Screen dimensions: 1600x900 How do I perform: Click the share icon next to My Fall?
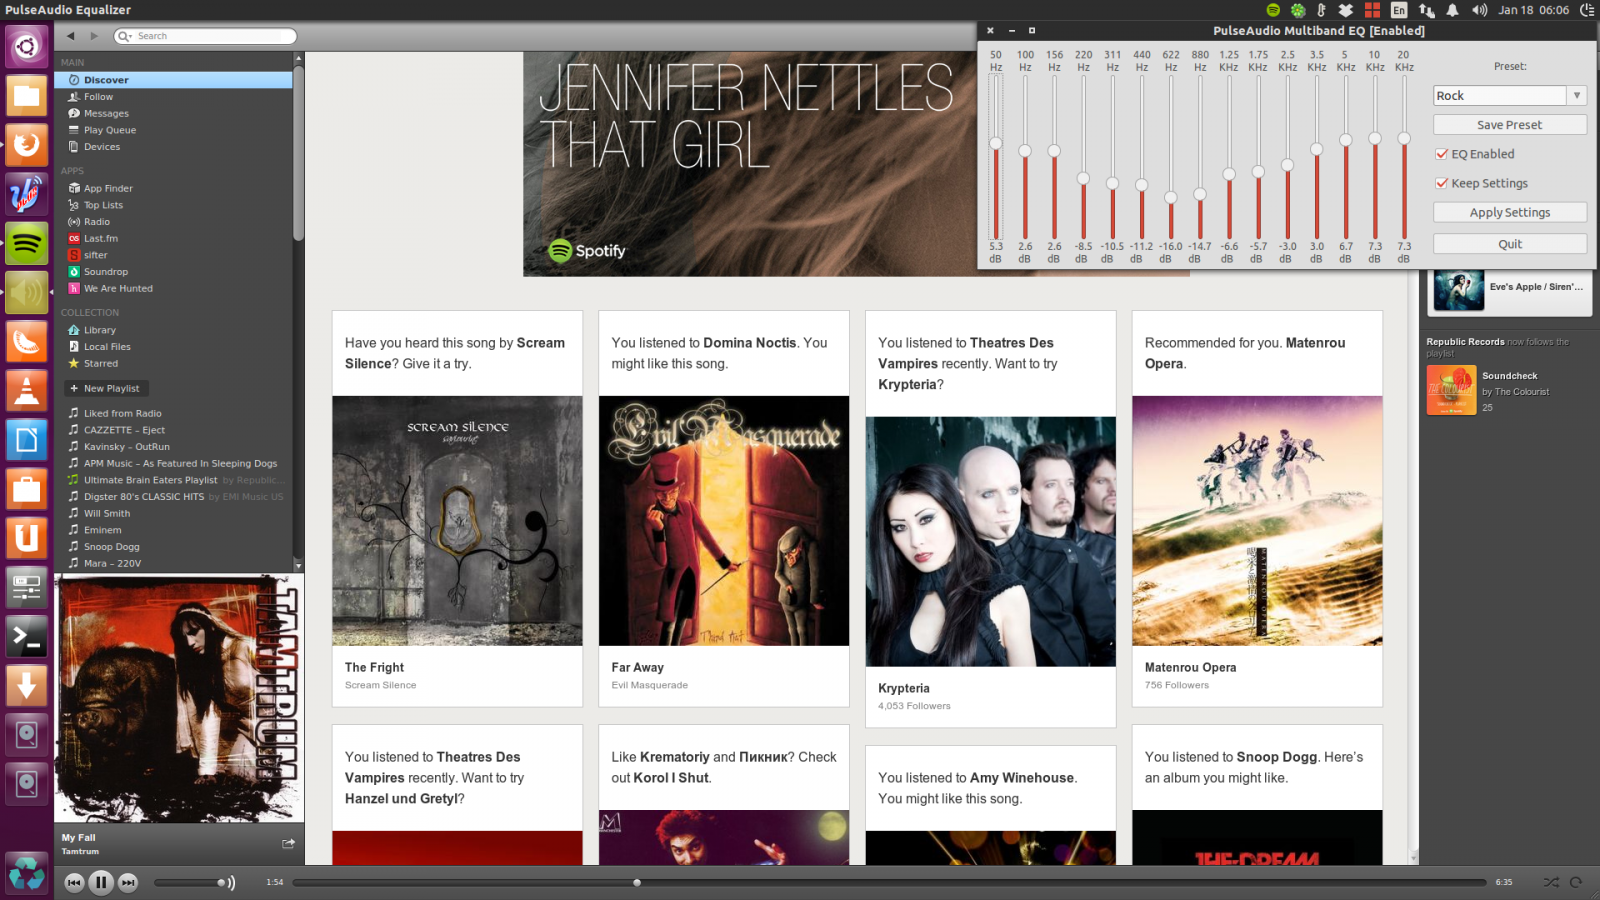(x=288, y=843)
